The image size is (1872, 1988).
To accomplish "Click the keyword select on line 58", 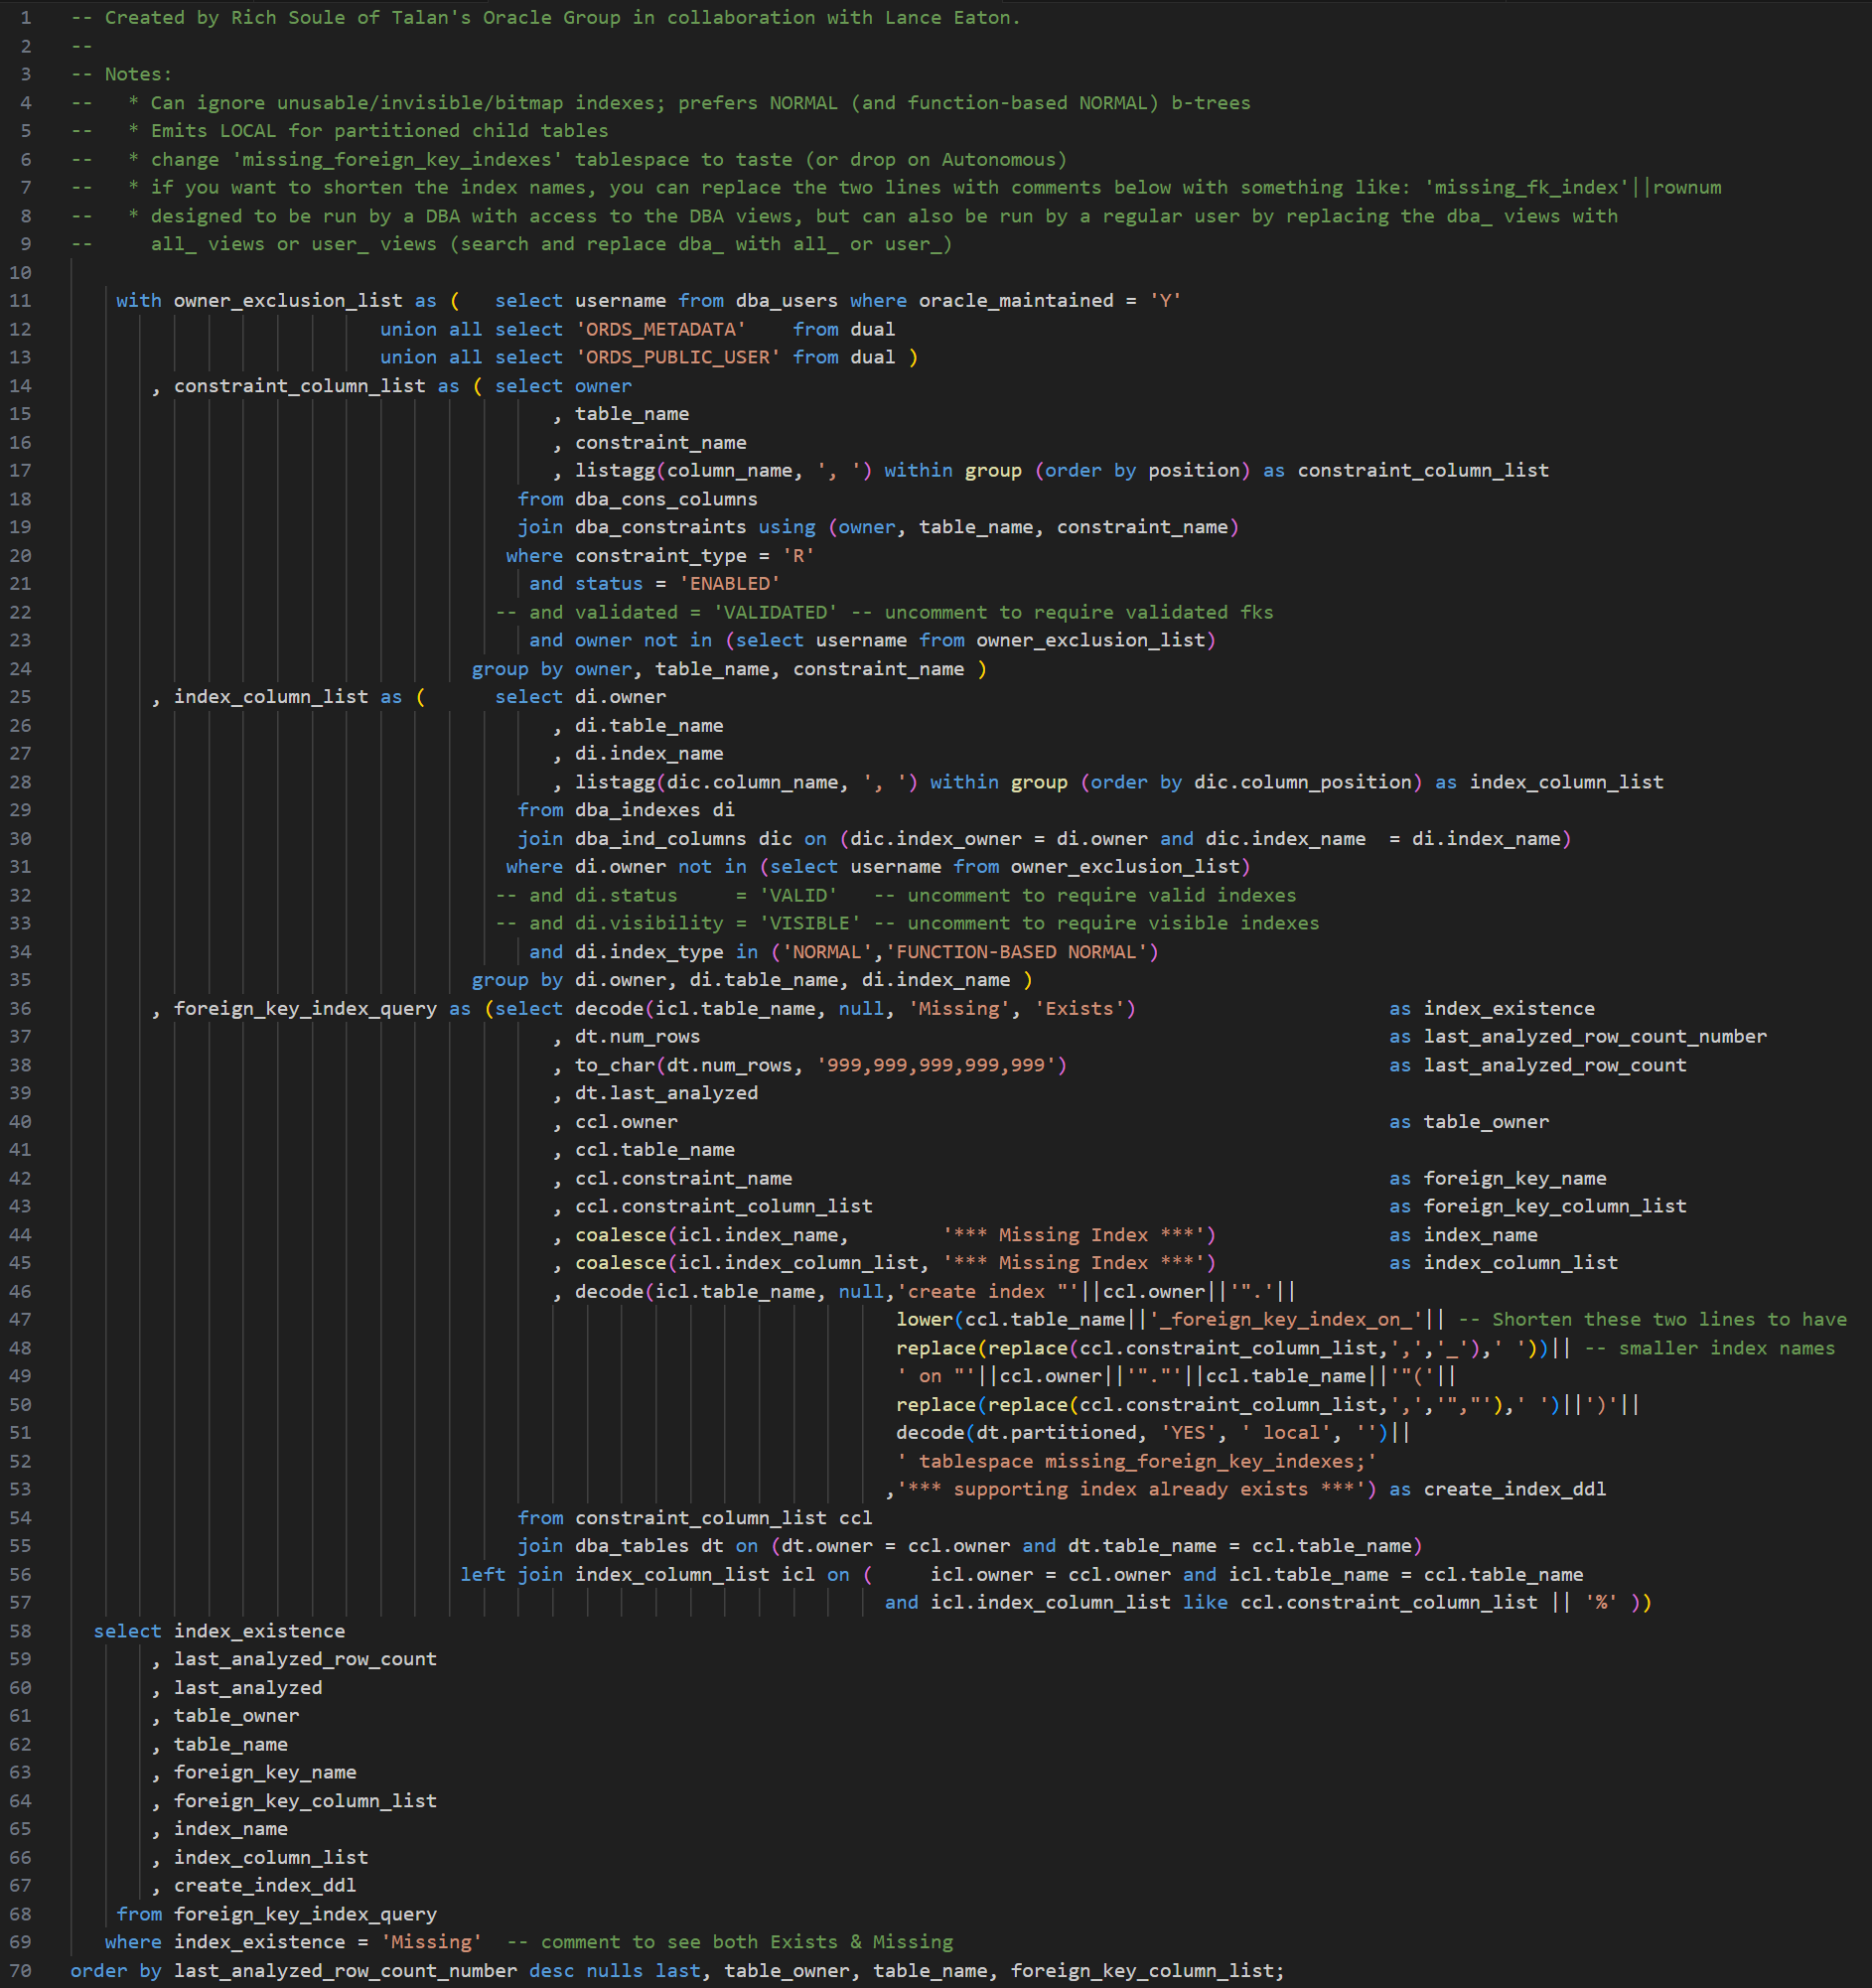I will coord(126,1631).
